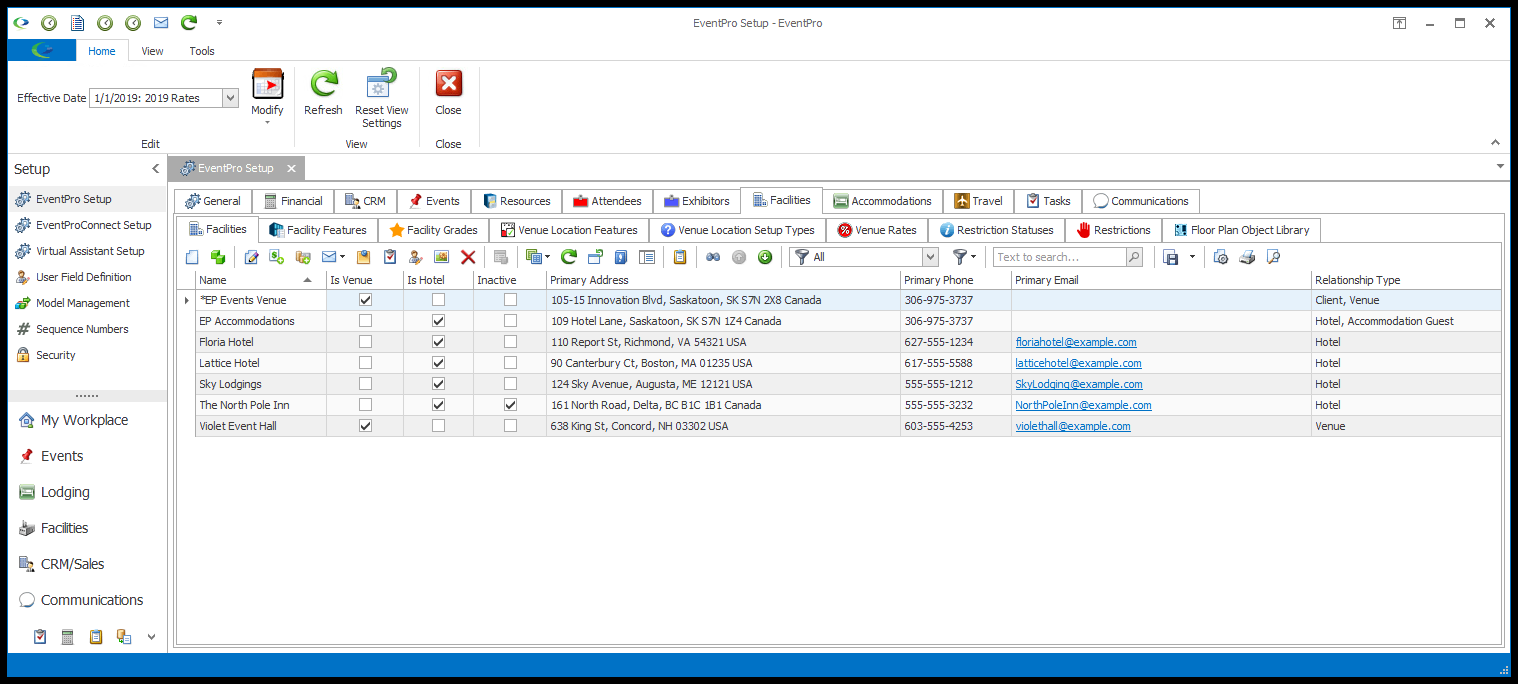Screen dimensions: 1518x684
Task: Toggle Is Hotel for Lattice Hotel
Action: tap(438, 363)
